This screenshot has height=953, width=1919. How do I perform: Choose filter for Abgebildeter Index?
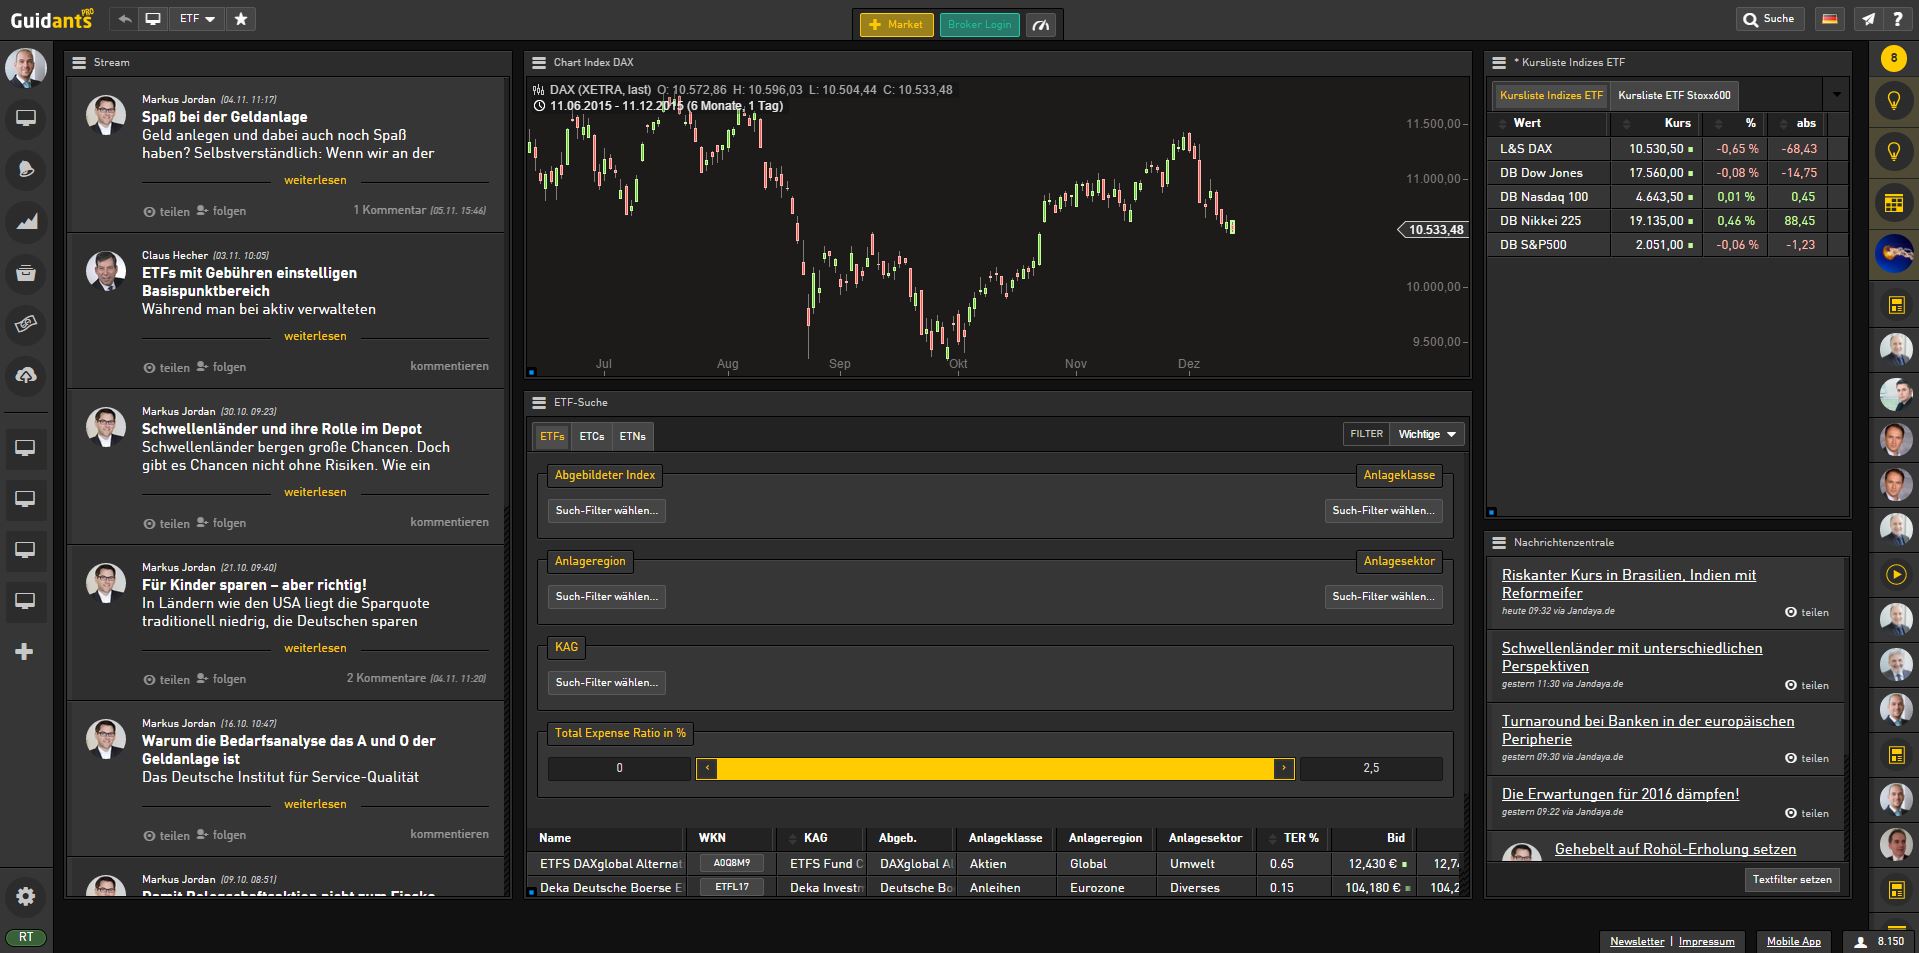[x=606, y=511]
